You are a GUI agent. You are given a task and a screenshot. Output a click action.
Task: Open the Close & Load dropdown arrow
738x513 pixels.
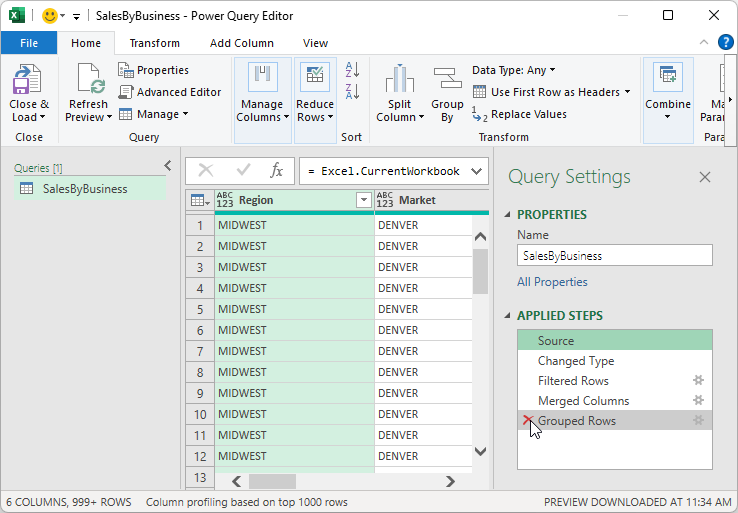pos(43,117)
